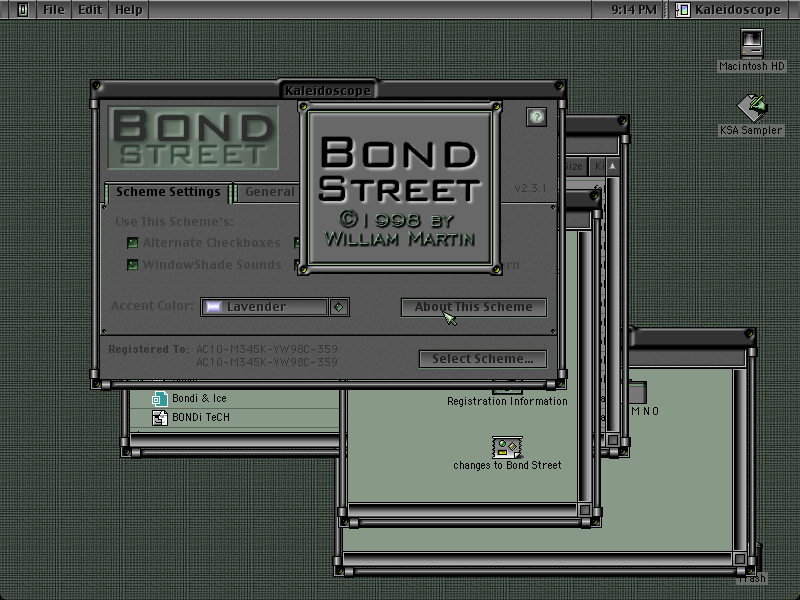
Task: Click the Bond Street logo banner
Action: [x=193, y=137]
